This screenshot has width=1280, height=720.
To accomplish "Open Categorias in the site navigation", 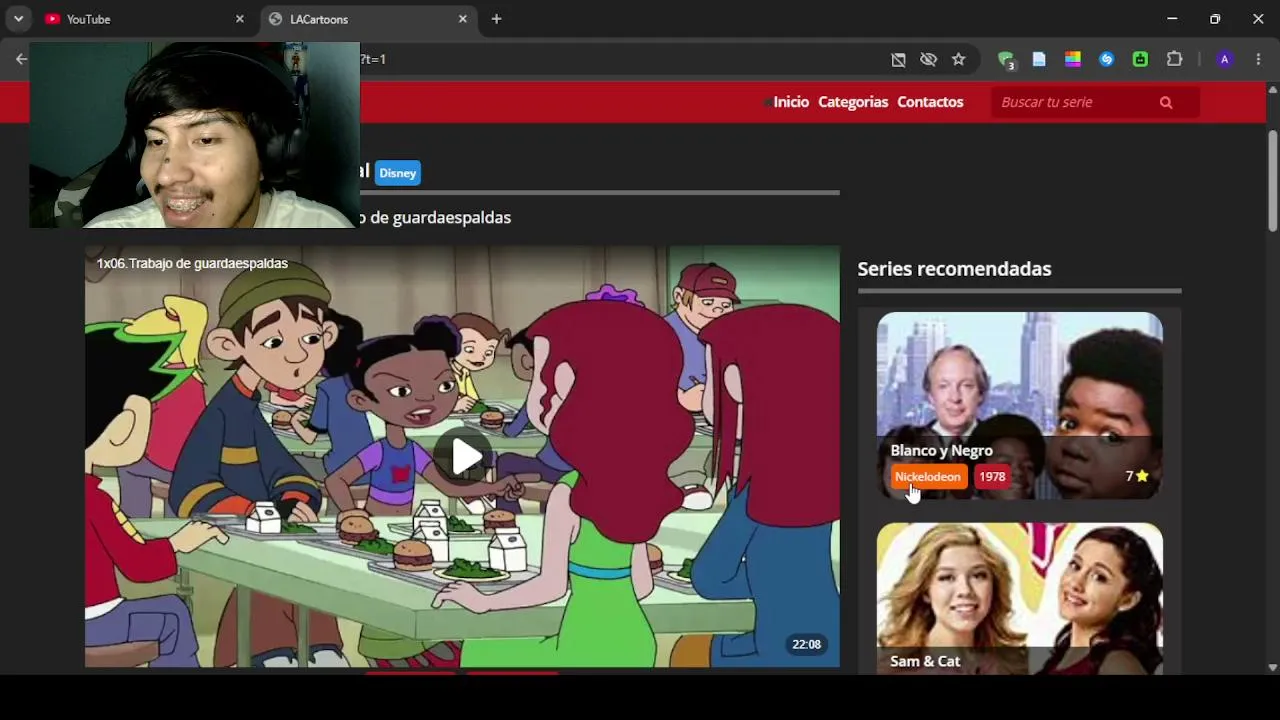I will (x=853, y=102).
